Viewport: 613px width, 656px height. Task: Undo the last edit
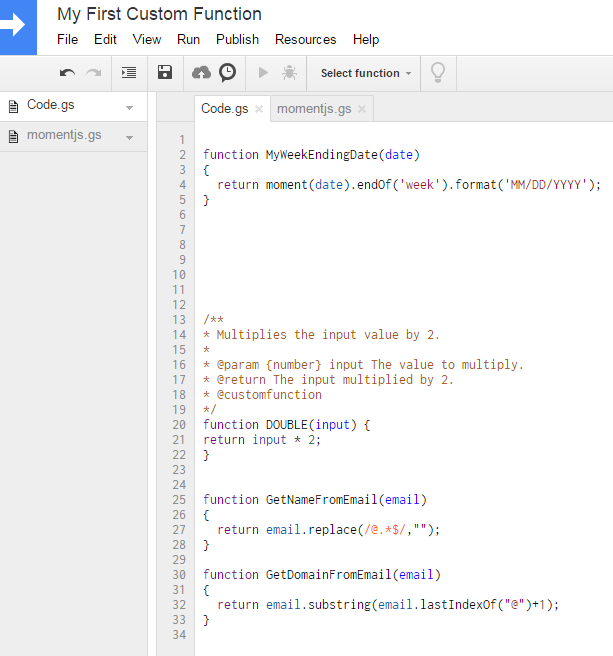coord(67,73)
